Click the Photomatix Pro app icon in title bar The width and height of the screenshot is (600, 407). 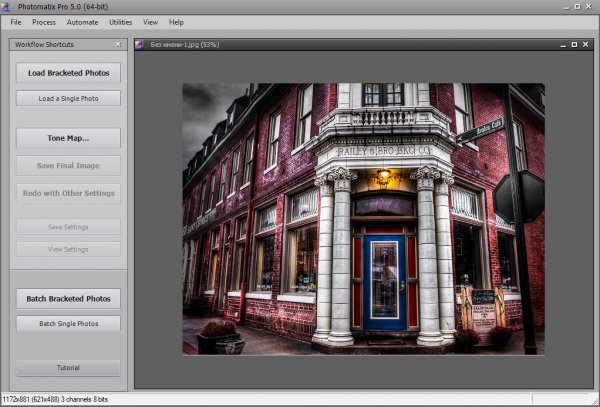5,7
